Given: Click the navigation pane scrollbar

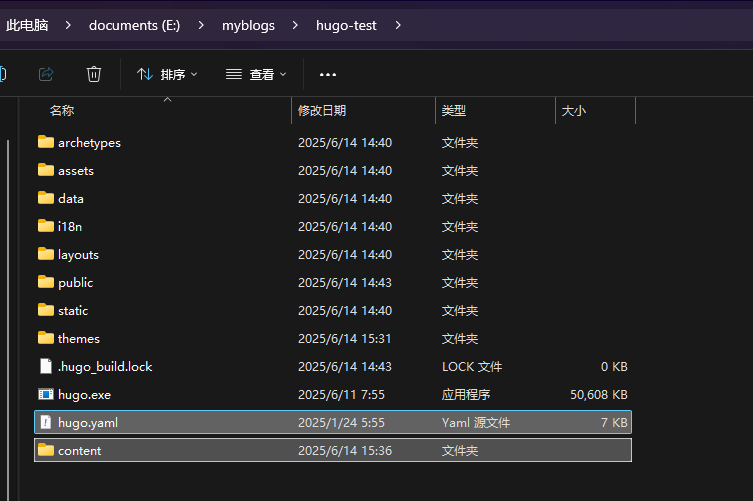Looking at the screenshot, I should coord(8,319).
